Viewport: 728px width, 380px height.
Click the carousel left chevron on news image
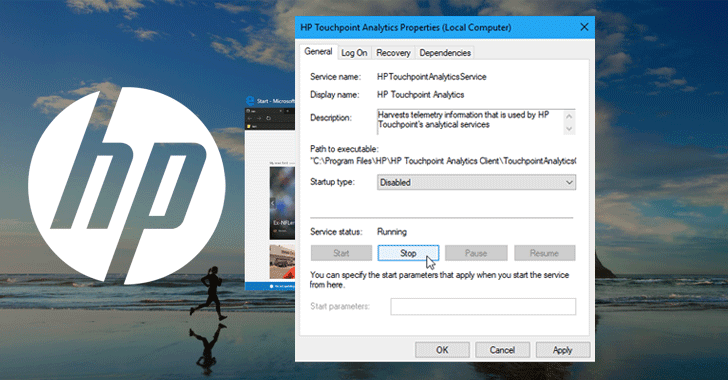pos(273,203)
